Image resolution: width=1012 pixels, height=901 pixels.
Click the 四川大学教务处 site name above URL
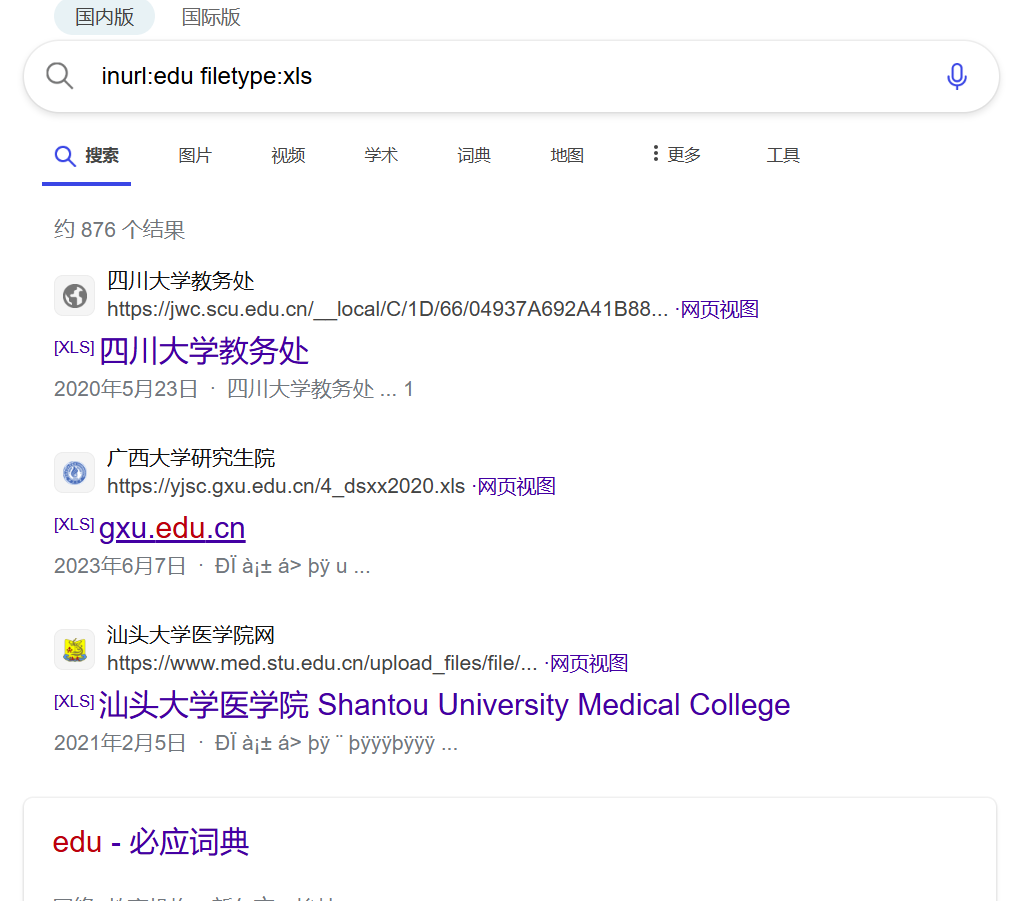(x=181, y=281)
